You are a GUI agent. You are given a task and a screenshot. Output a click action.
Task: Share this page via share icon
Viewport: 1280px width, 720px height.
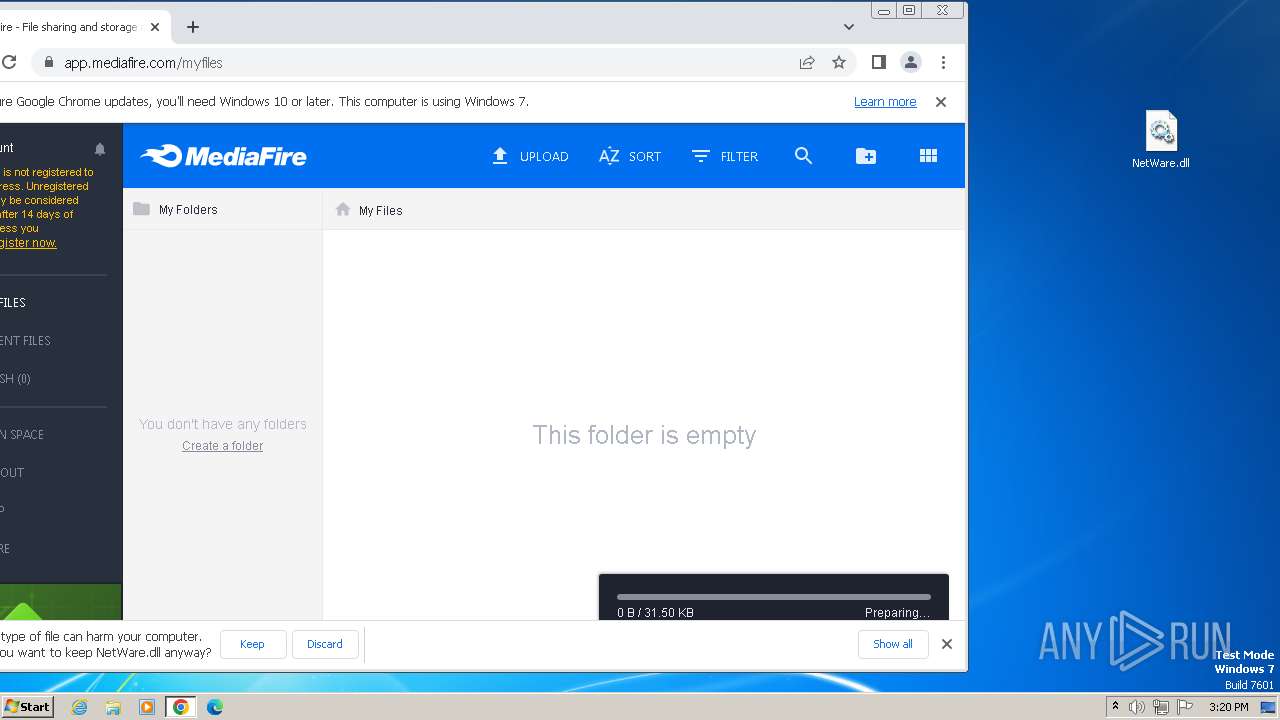click(x=807, y=62)
